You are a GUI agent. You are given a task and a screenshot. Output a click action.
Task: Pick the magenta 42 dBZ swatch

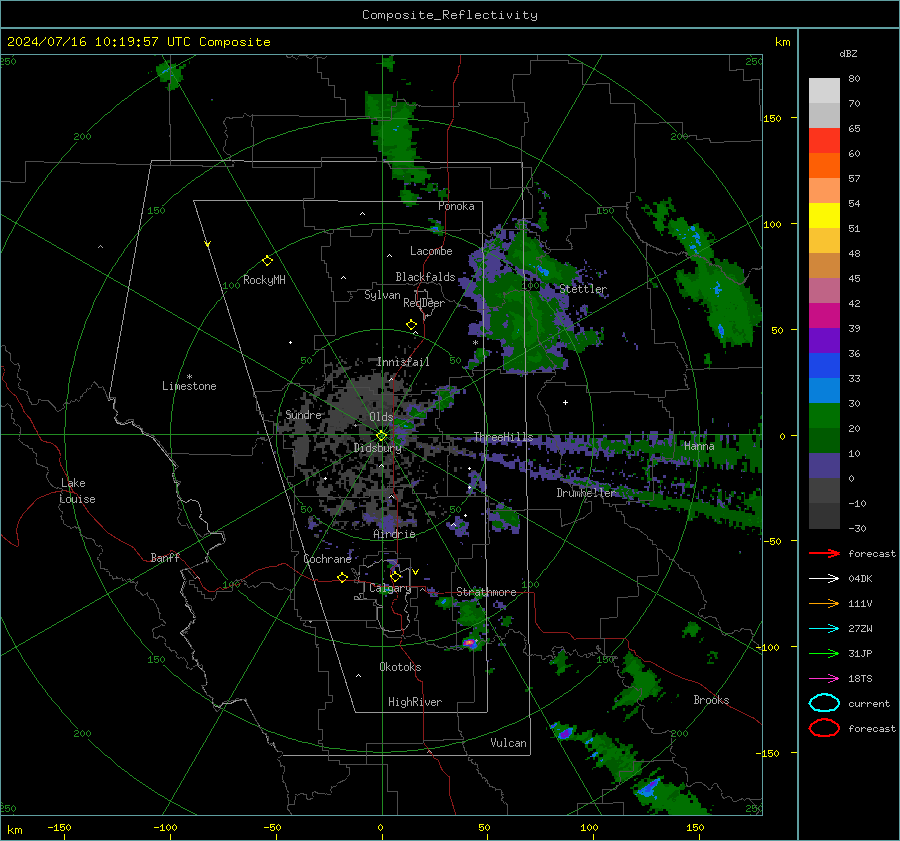pos(824,315)
